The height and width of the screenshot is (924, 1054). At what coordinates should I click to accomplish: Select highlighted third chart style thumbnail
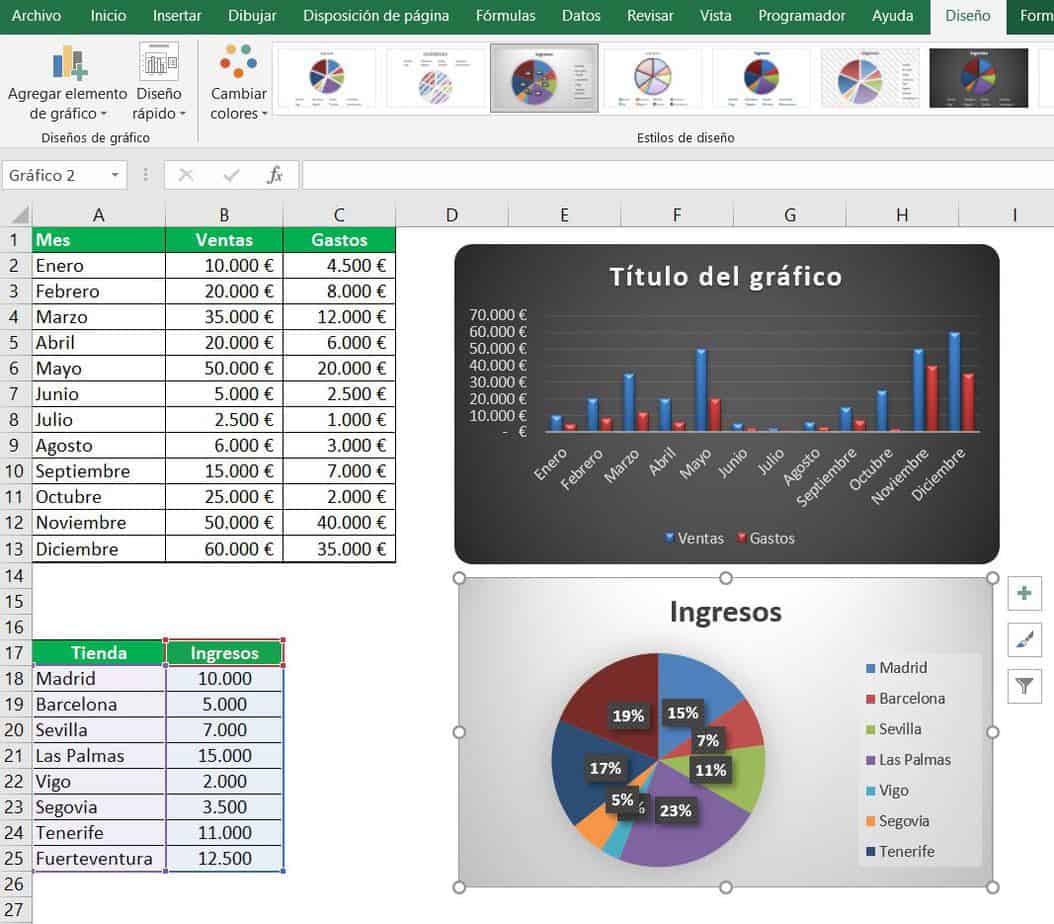(544, 78)
